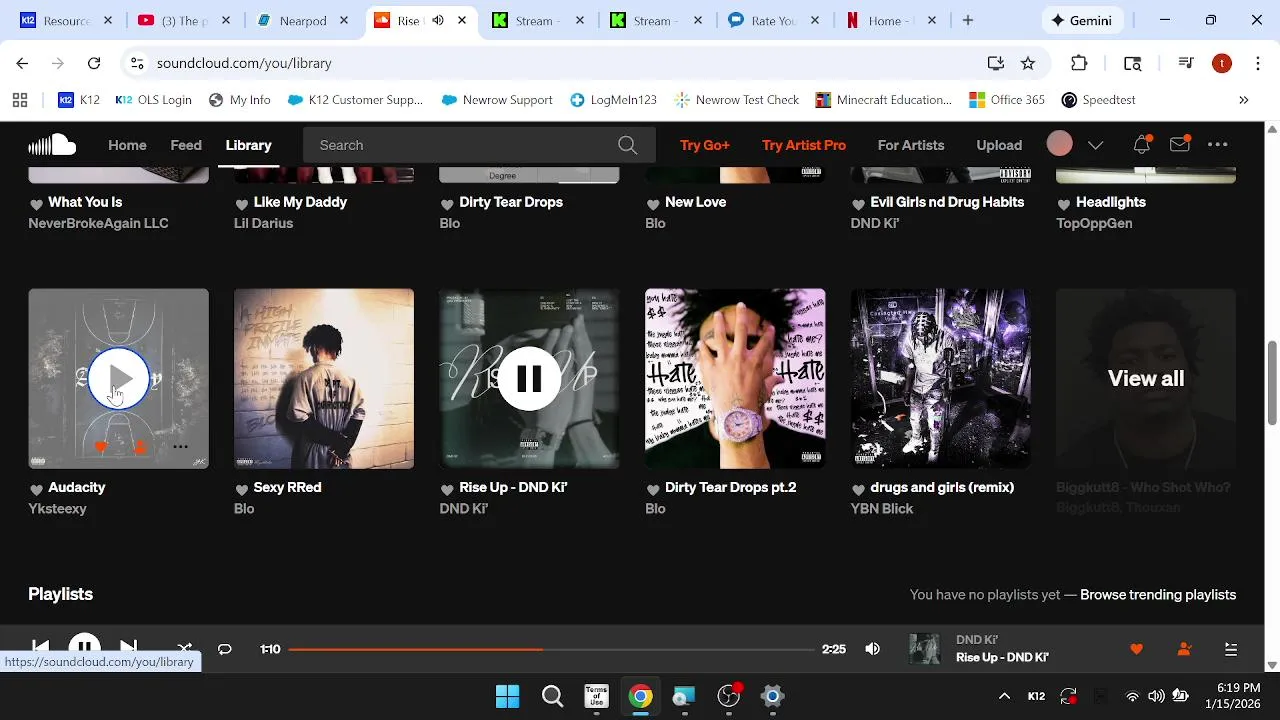
Task: Open View all liked tracks
Action: tap(1146, 378)
